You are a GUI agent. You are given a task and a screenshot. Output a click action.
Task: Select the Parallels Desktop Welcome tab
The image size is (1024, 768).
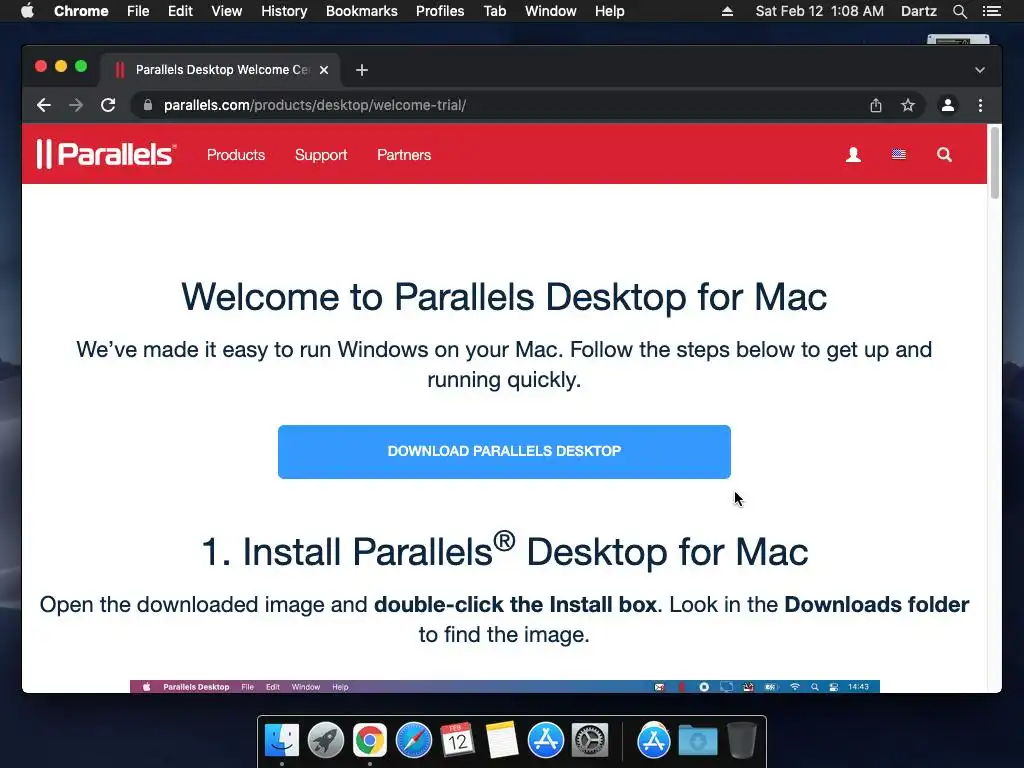220,70
